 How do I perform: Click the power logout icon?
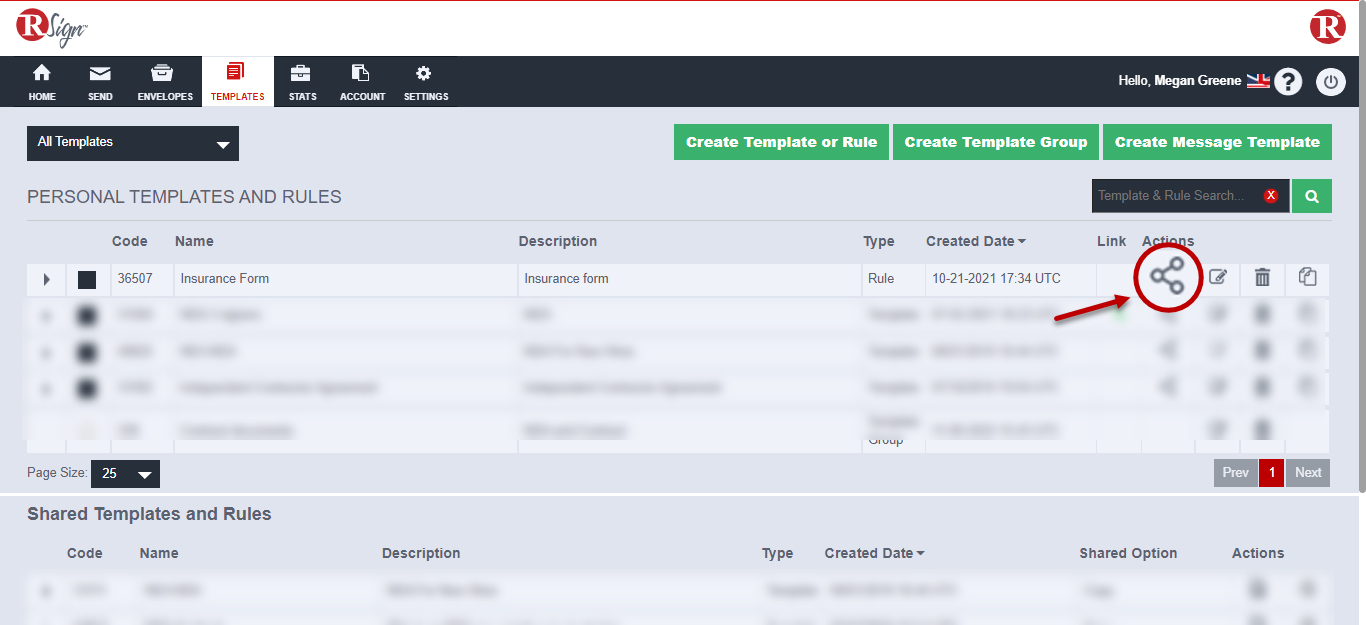pyautogui.click(x=1330, y=82)
